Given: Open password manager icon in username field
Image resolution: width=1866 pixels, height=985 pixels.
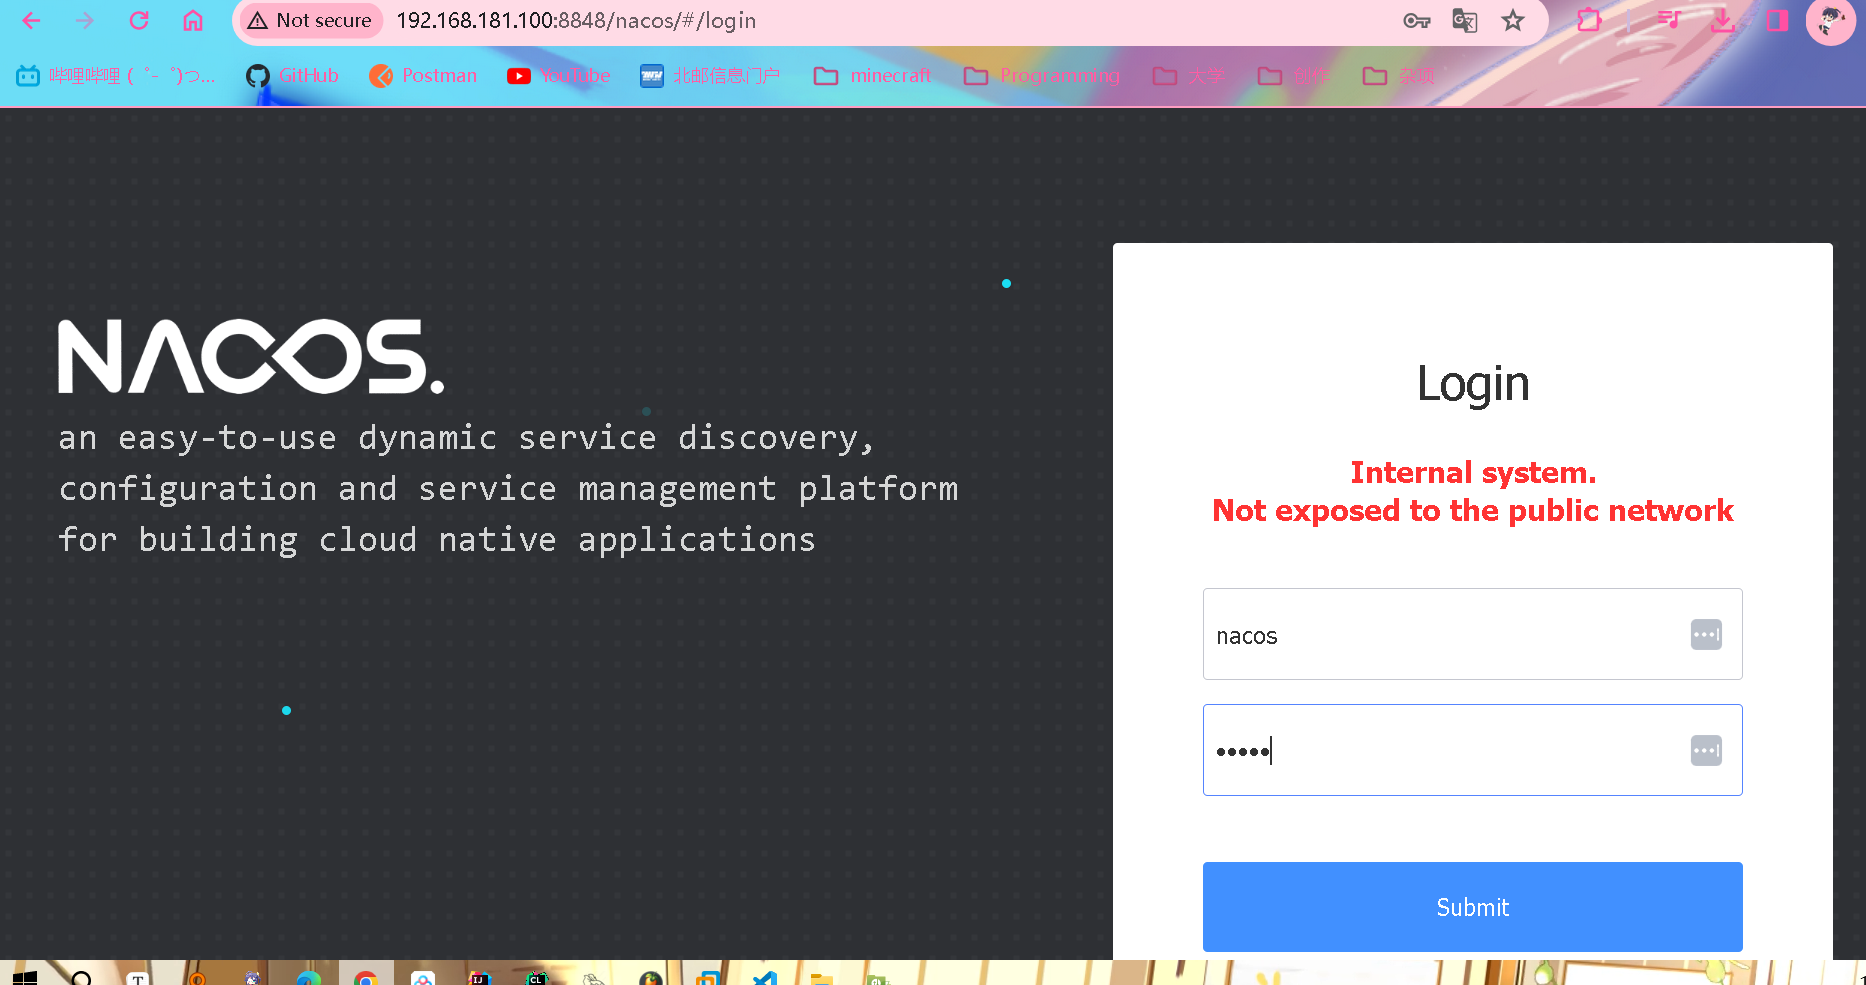Looking at the screenshot, I should [x=1706, y=634].
